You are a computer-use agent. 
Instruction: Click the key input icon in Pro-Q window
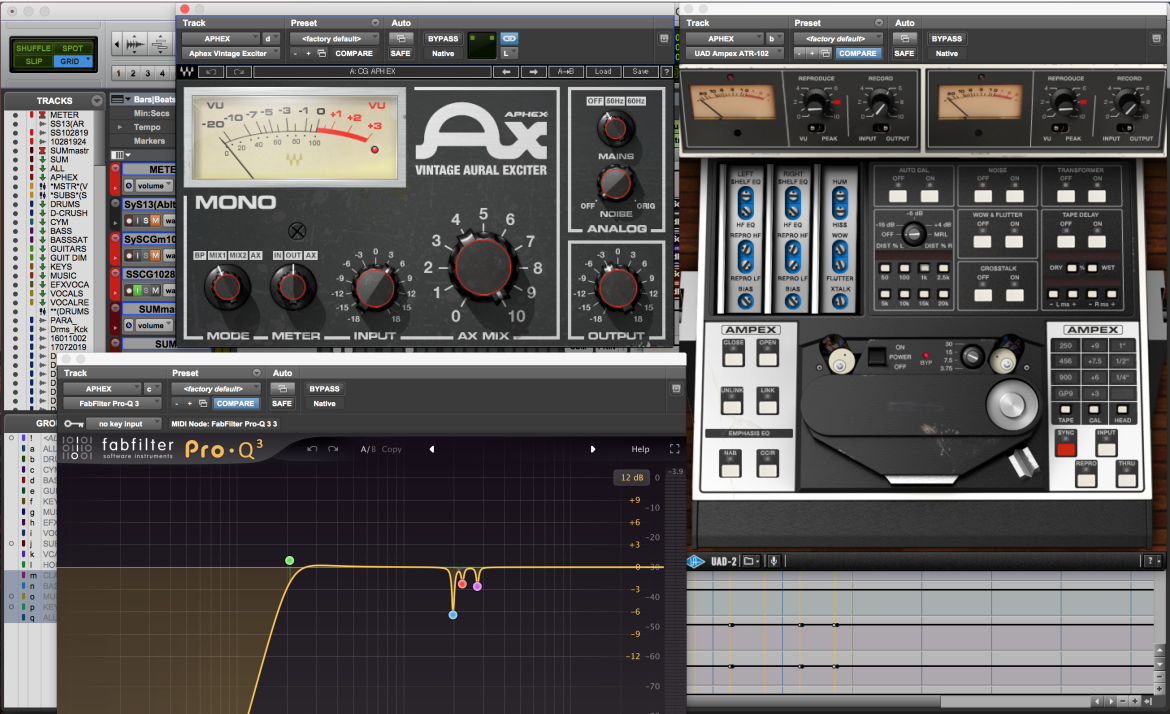click(74, 423)
